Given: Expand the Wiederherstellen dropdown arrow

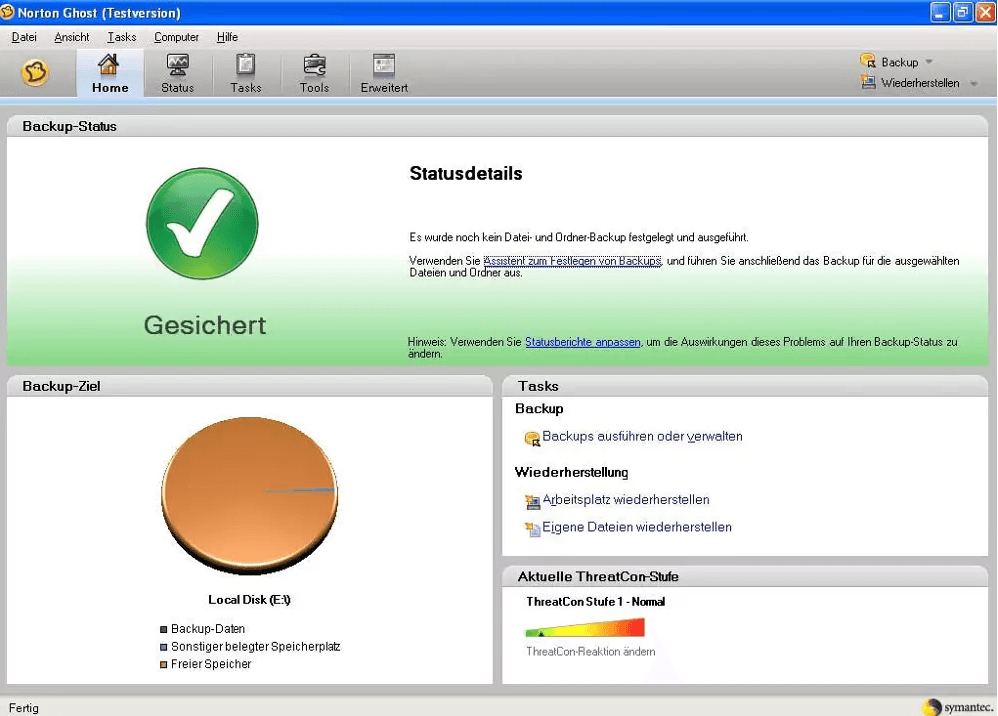Looking at the screenshot, I should coord(974,83).
